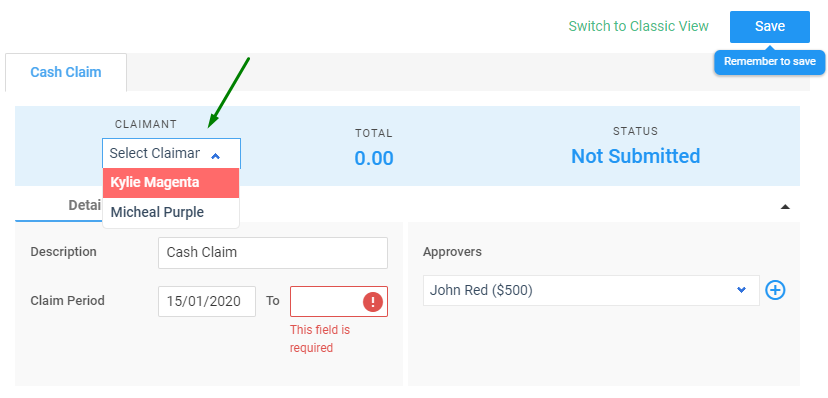
Task: Click the This field is required message
Action: pos(320,339)
